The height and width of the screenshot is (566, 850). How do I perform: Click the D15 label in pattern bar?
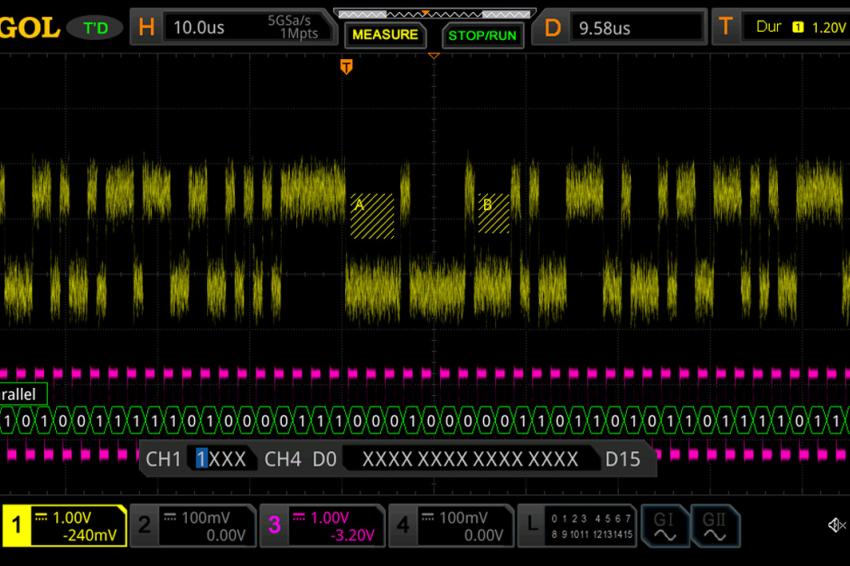coord(622,459)
